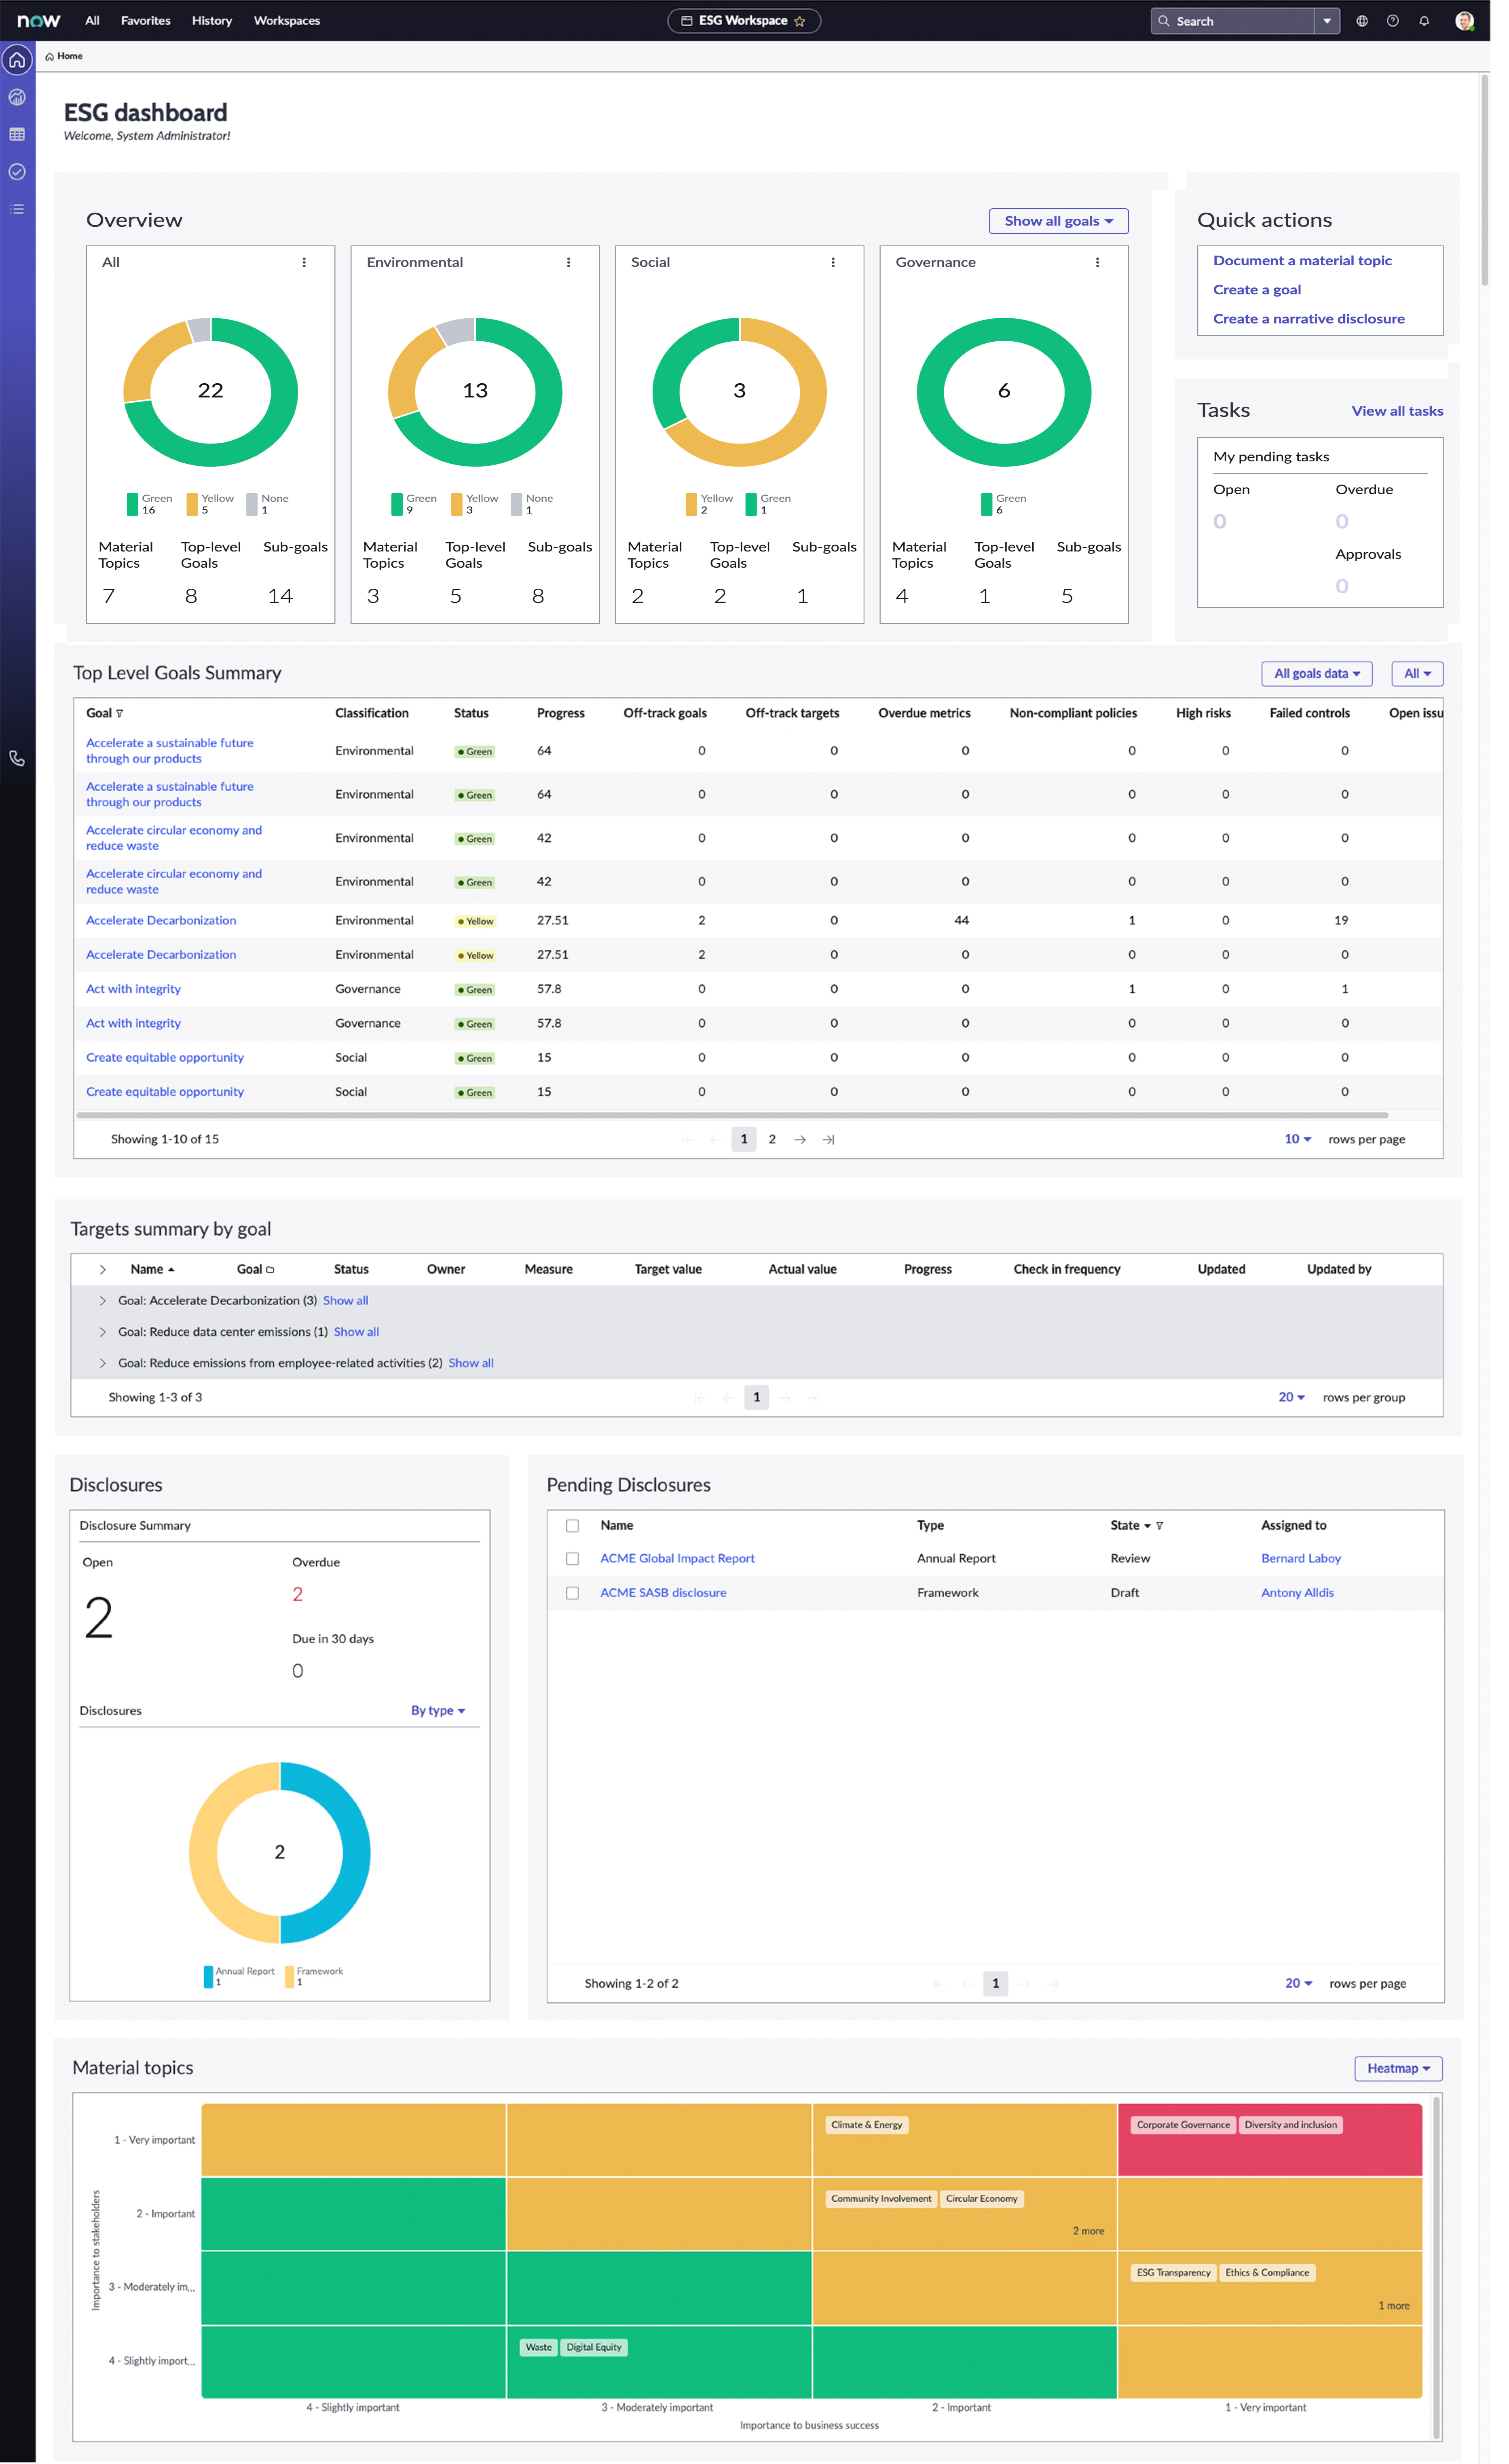
Task: Open ACME Global Impact Report
Action: [677, 1559]
